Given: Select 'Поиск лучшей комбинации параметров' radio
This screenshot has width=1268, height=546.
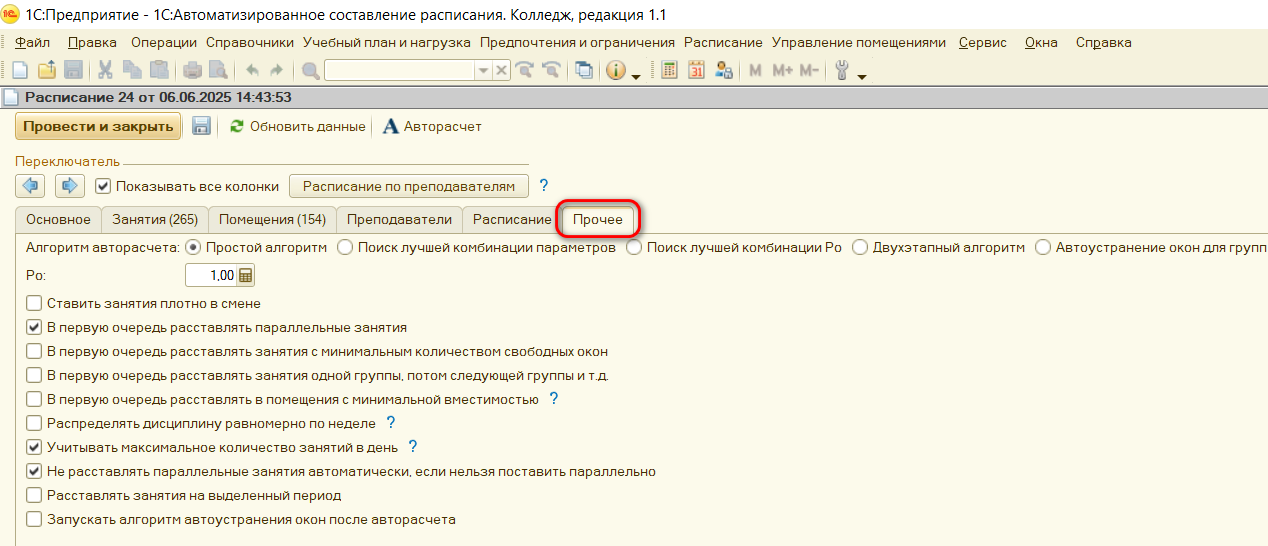Looking at the screenshot, I should tap(345, 247).
